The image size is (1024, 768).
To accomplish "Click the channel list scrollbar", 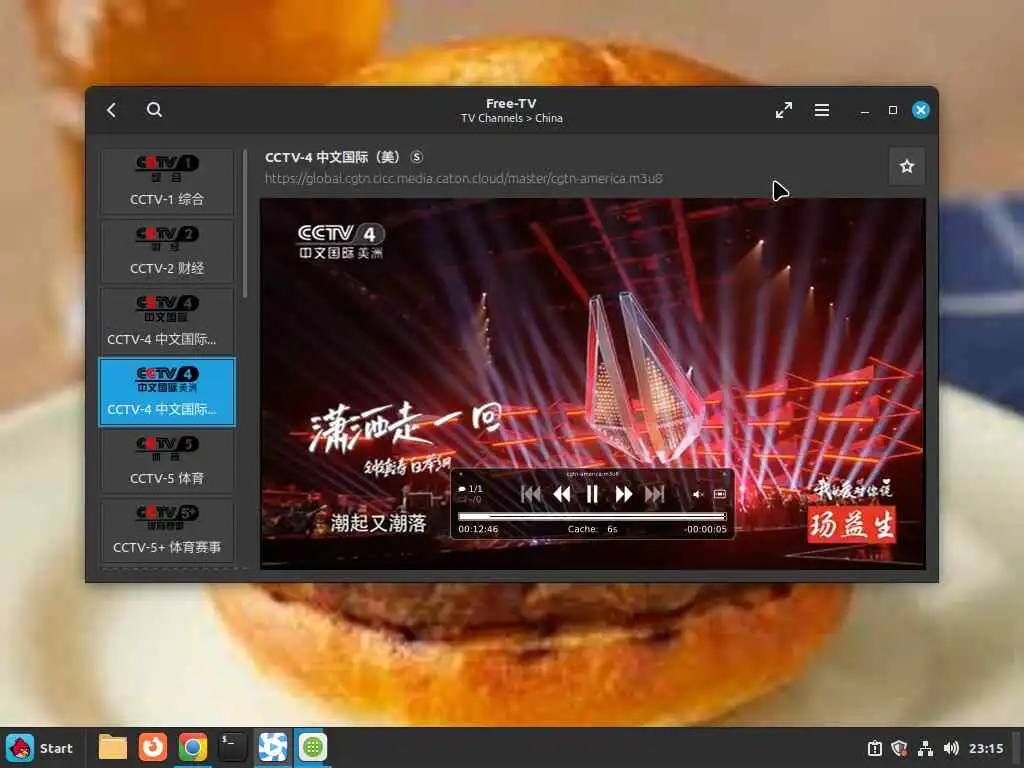I will pos(245,224).
